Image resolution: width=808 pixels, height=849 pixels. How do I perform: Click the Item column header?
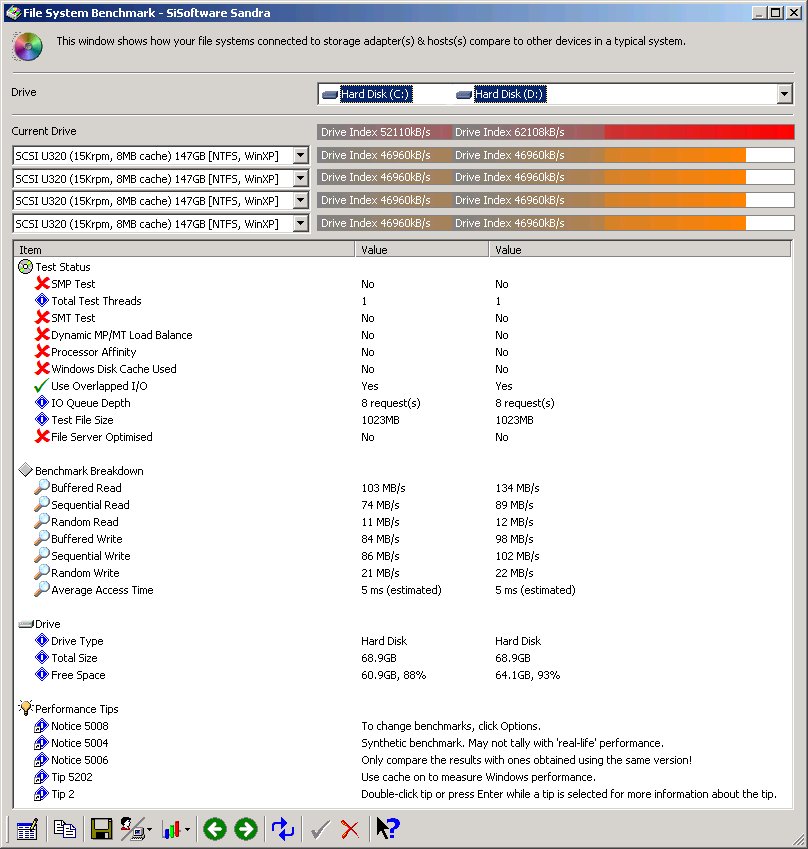click(184, 250)
